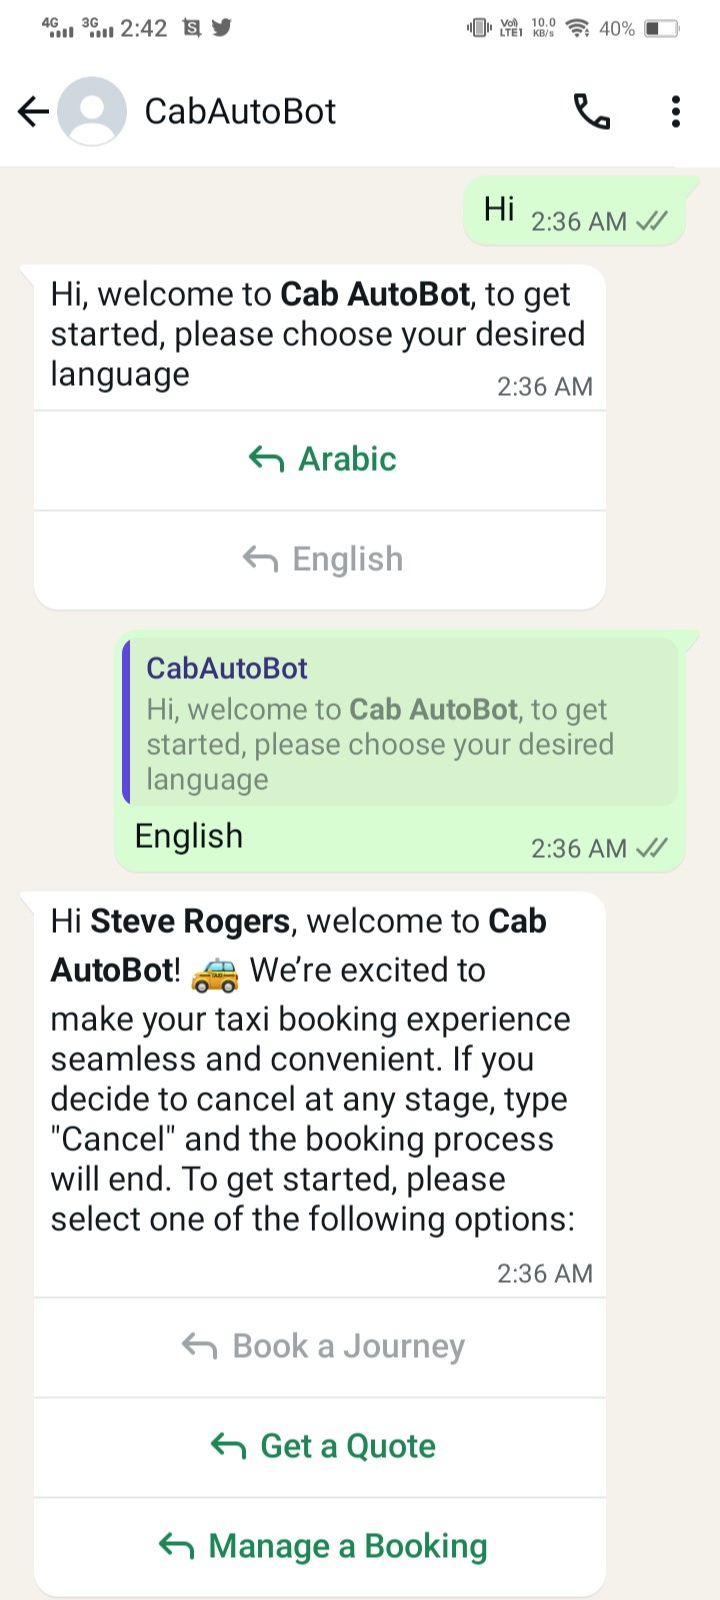This screenshot has width=720, height=1600.
Task: Tap the Twitter notification icon in status bar
Action: [222, 28]
